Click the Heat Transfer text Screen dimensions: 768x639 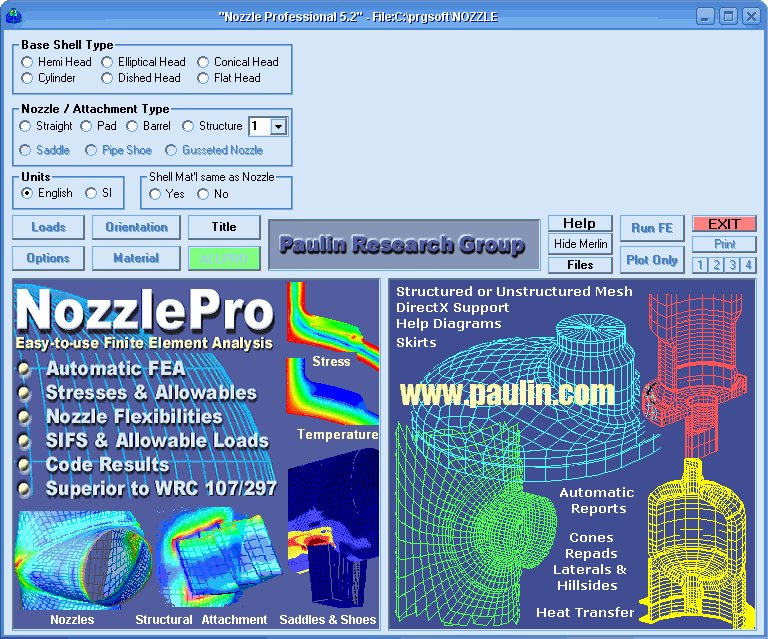click(585, 613)
